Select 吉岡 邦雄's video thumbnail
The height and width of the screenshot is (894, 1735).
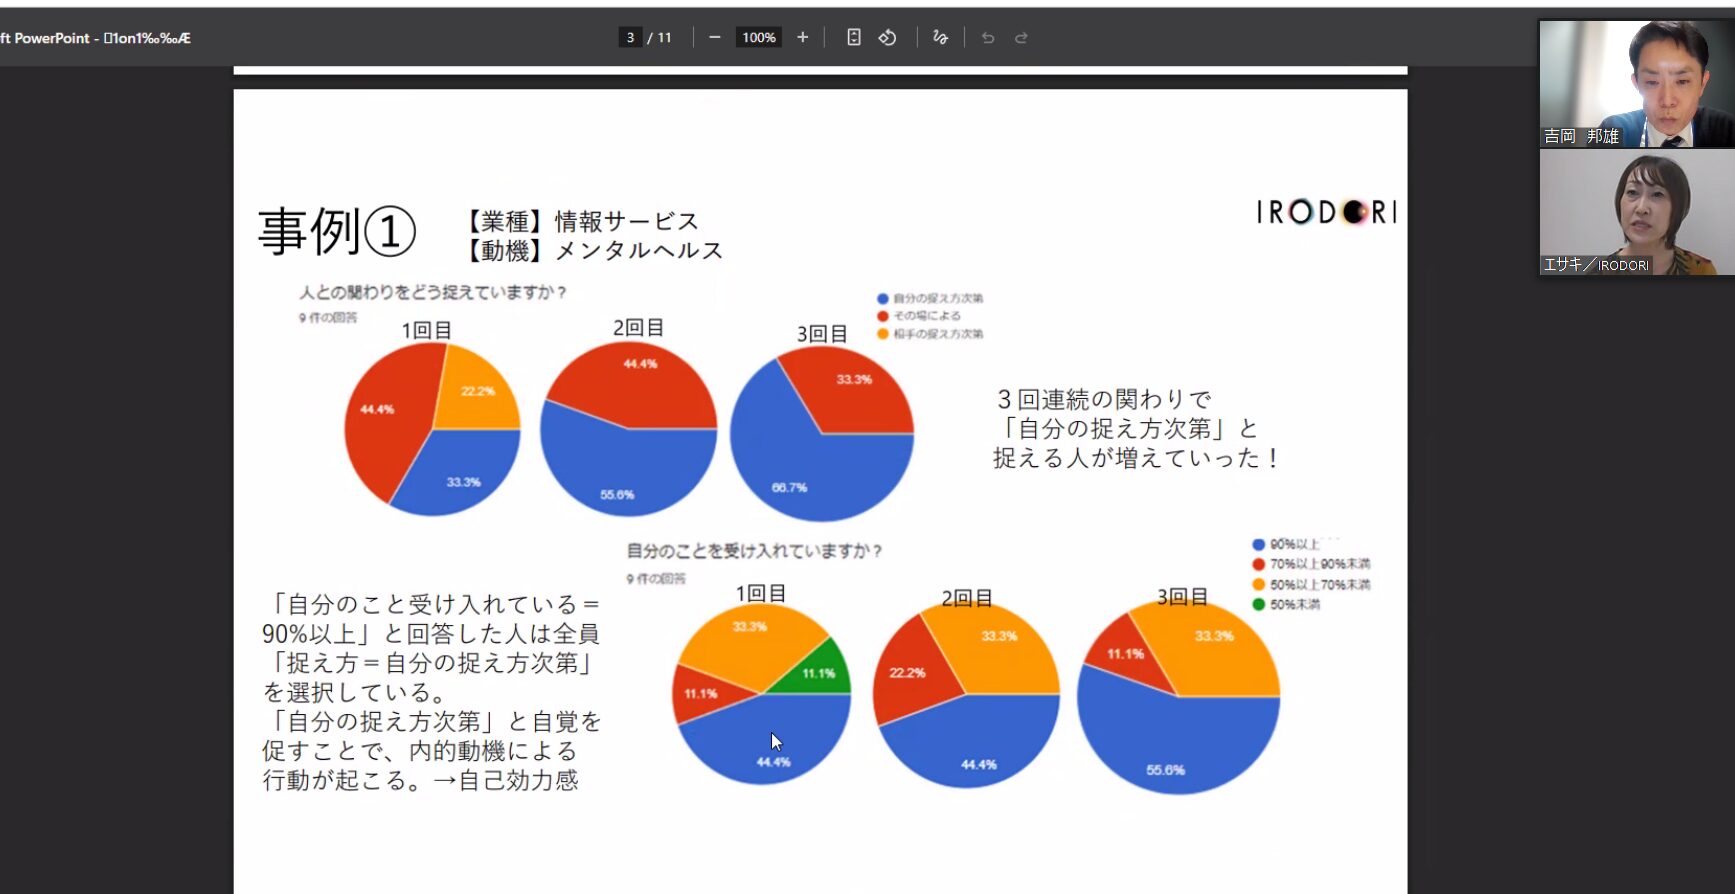pos(1636,84)
